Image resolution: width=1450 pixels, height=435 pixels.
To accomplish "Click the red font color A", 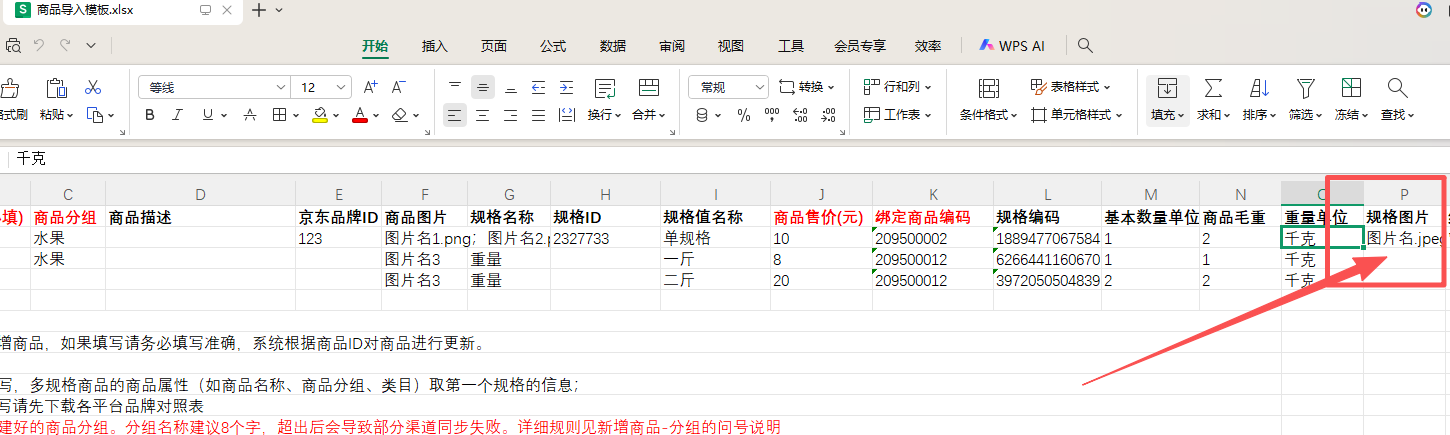I will pos(360,115).
